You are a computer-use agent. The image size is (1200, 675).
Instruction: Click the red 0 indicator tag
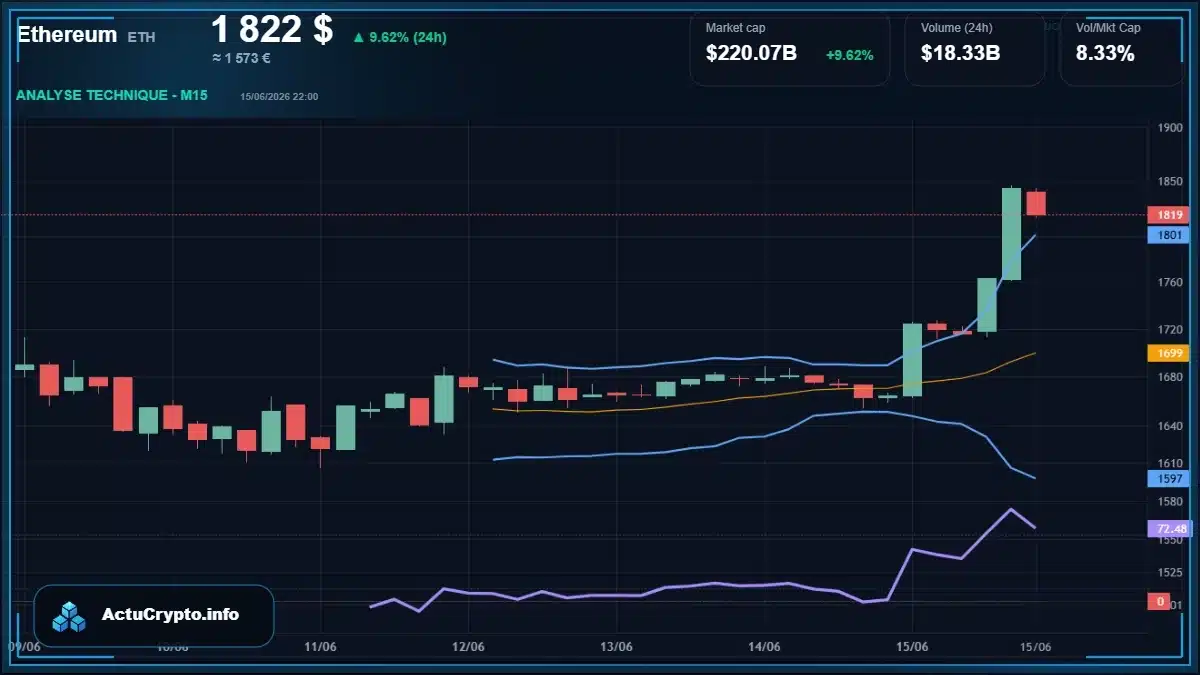click(1160, 601)
